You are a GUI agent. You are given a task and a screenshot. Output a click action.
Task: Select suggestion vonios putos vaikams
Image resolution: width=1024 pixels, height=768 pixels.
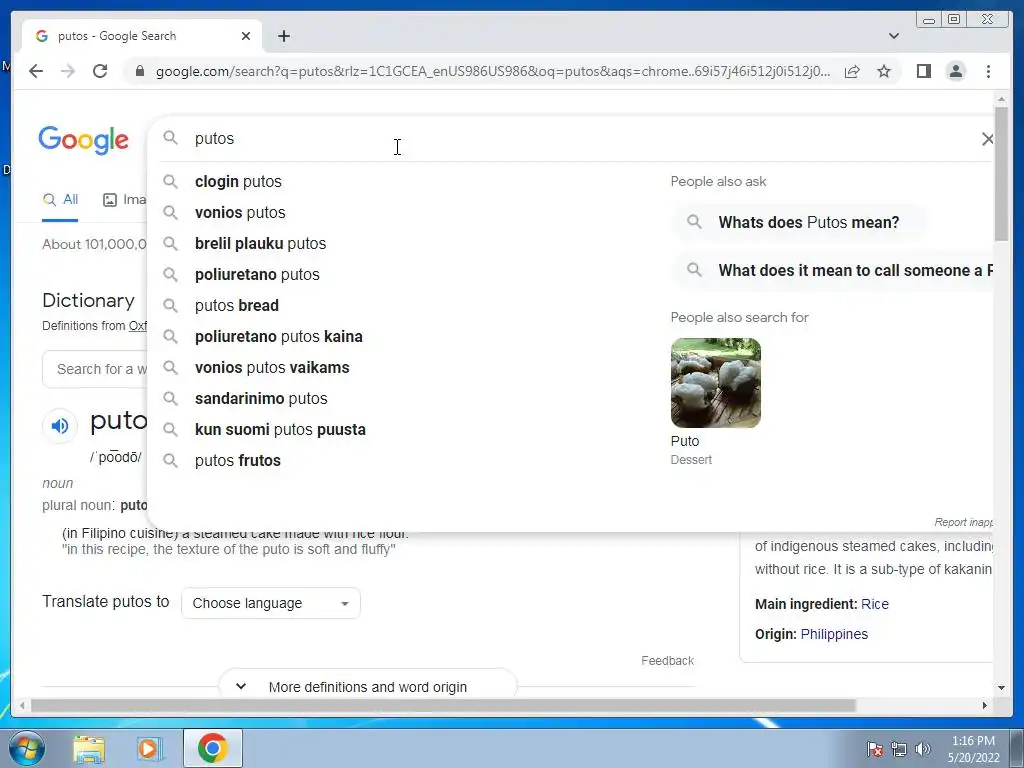[272, 368]
